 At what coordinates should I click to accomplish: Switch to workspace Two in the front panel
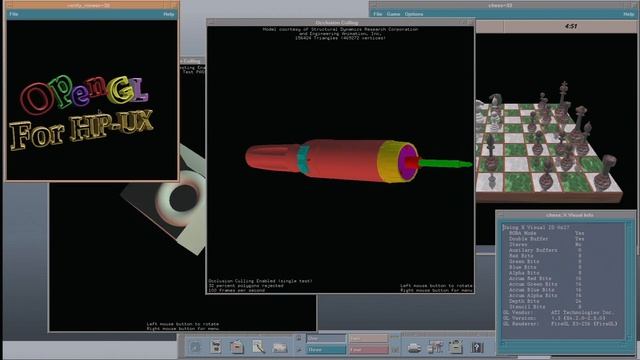click(368, 338)
